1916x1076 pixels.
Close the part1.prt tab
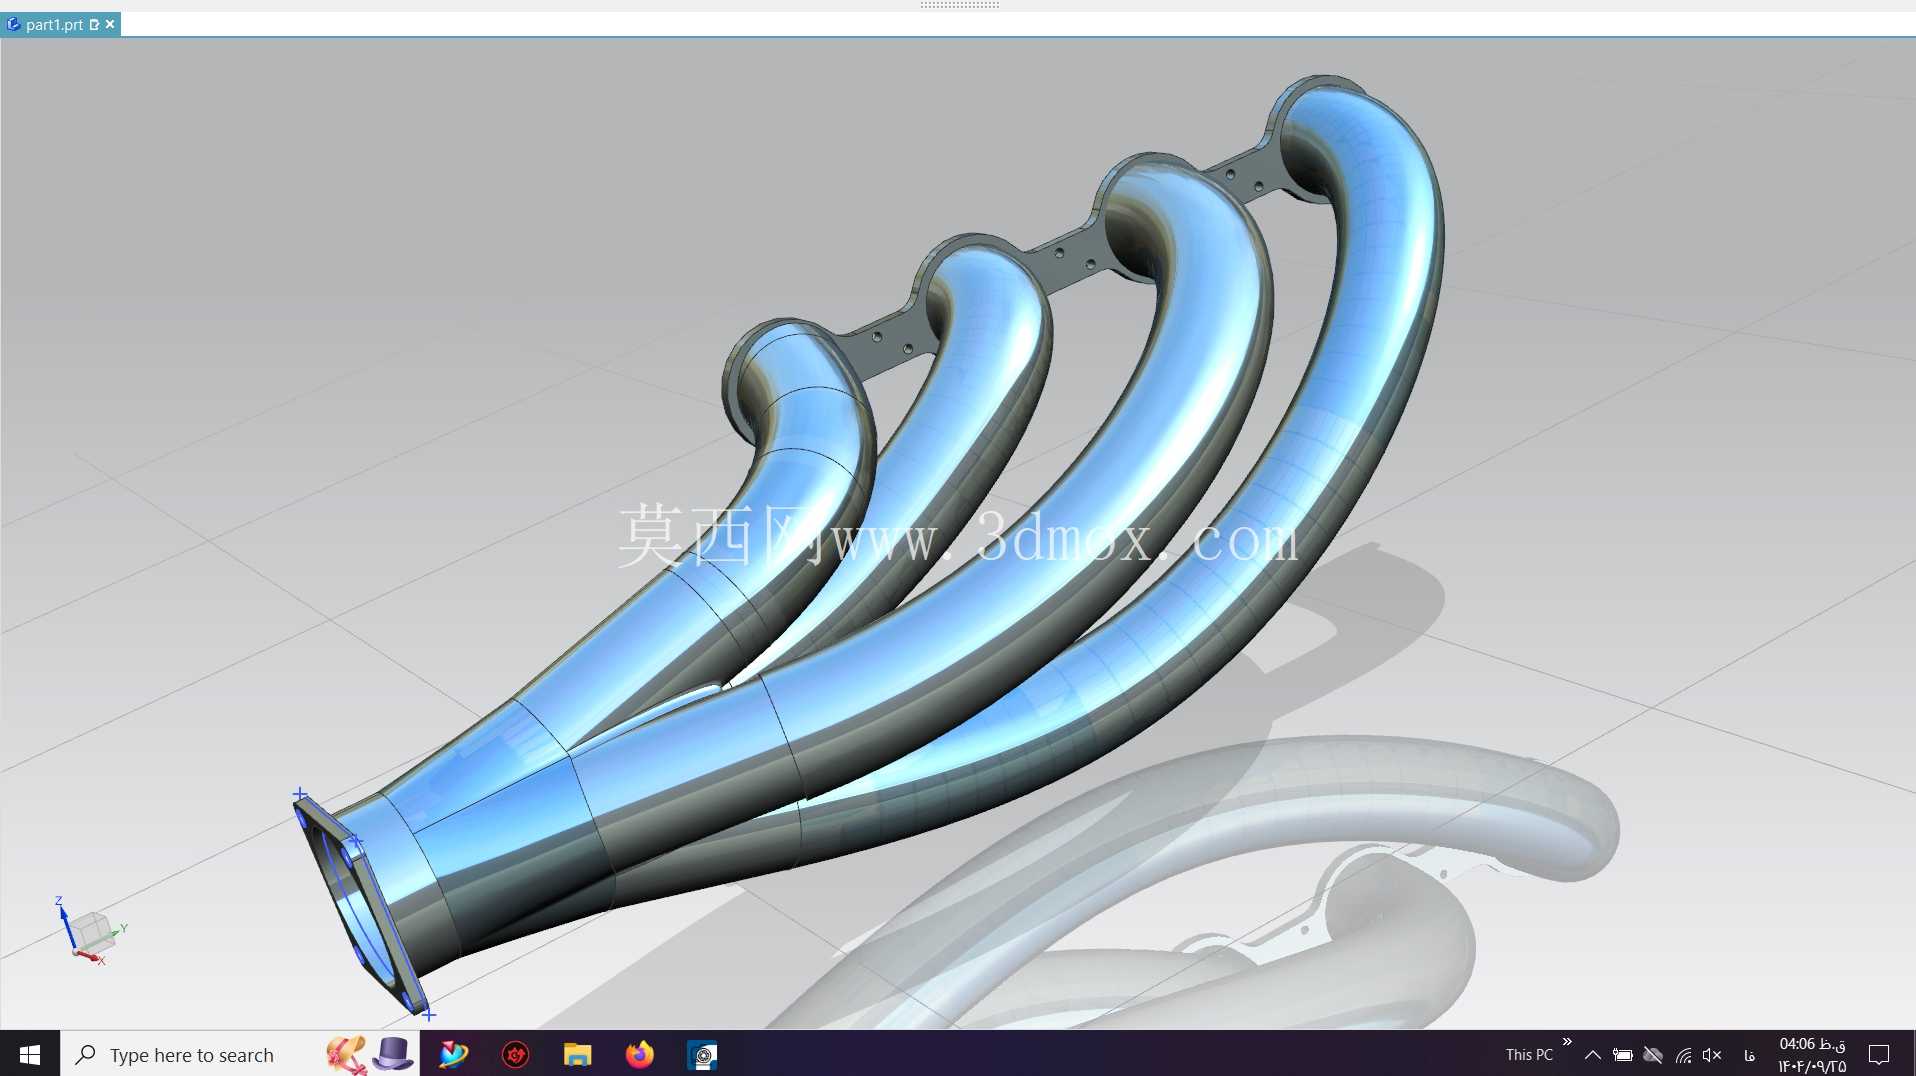[x=110, y=24]
